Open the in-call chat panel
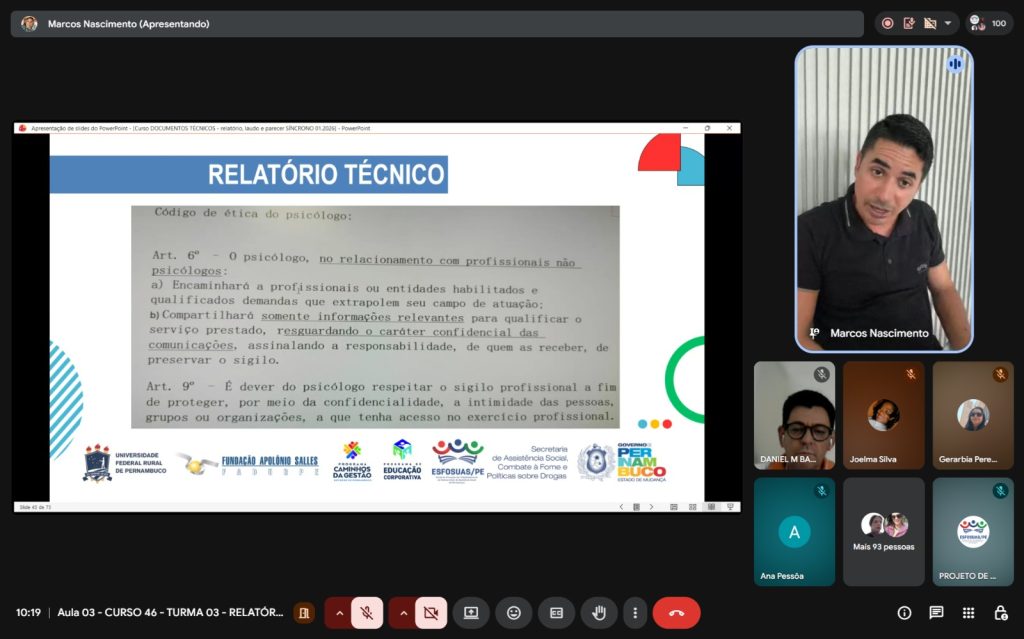Screen dimensions: 1024x639 pyautogui.click(x=936, y=613)
